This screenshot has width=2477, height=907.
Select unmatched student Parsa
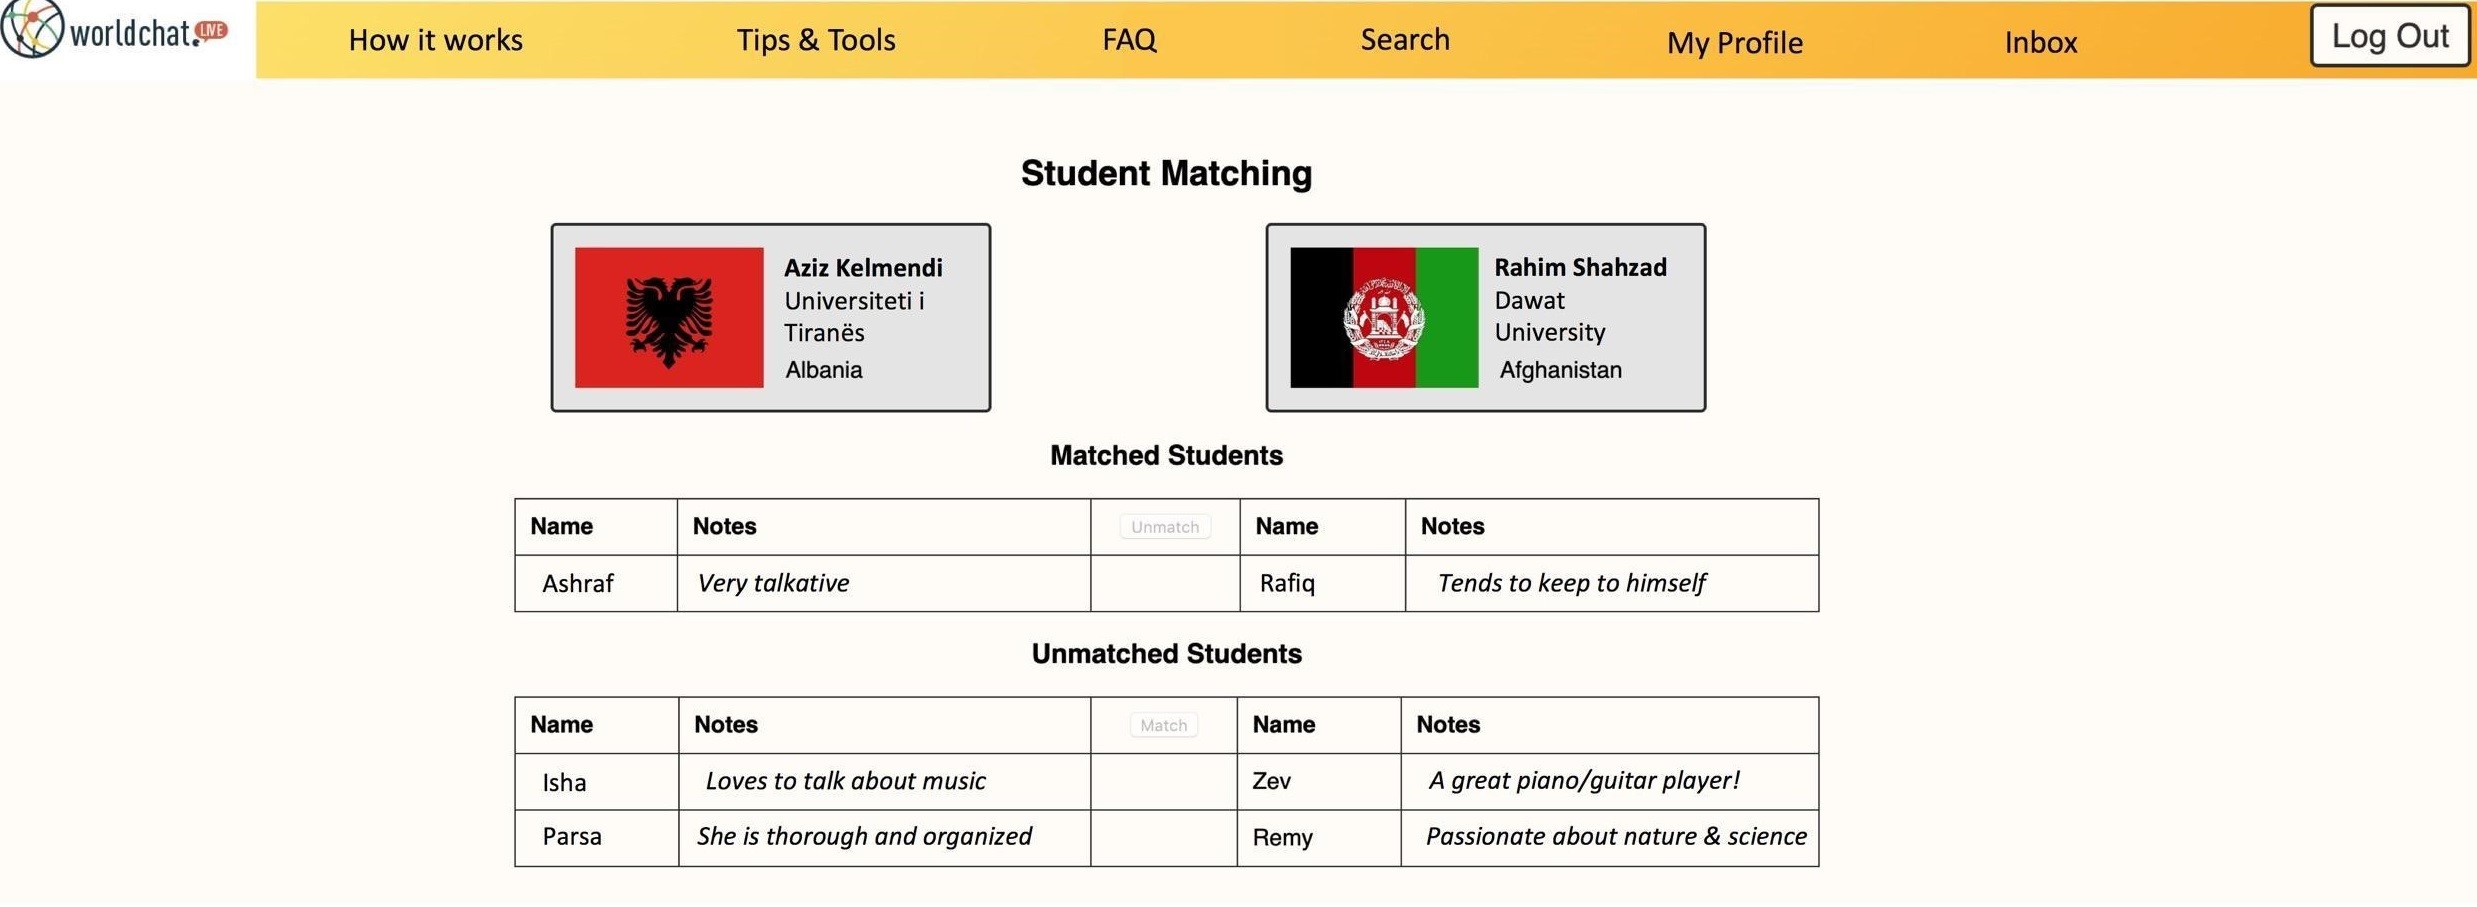(571, 836)
